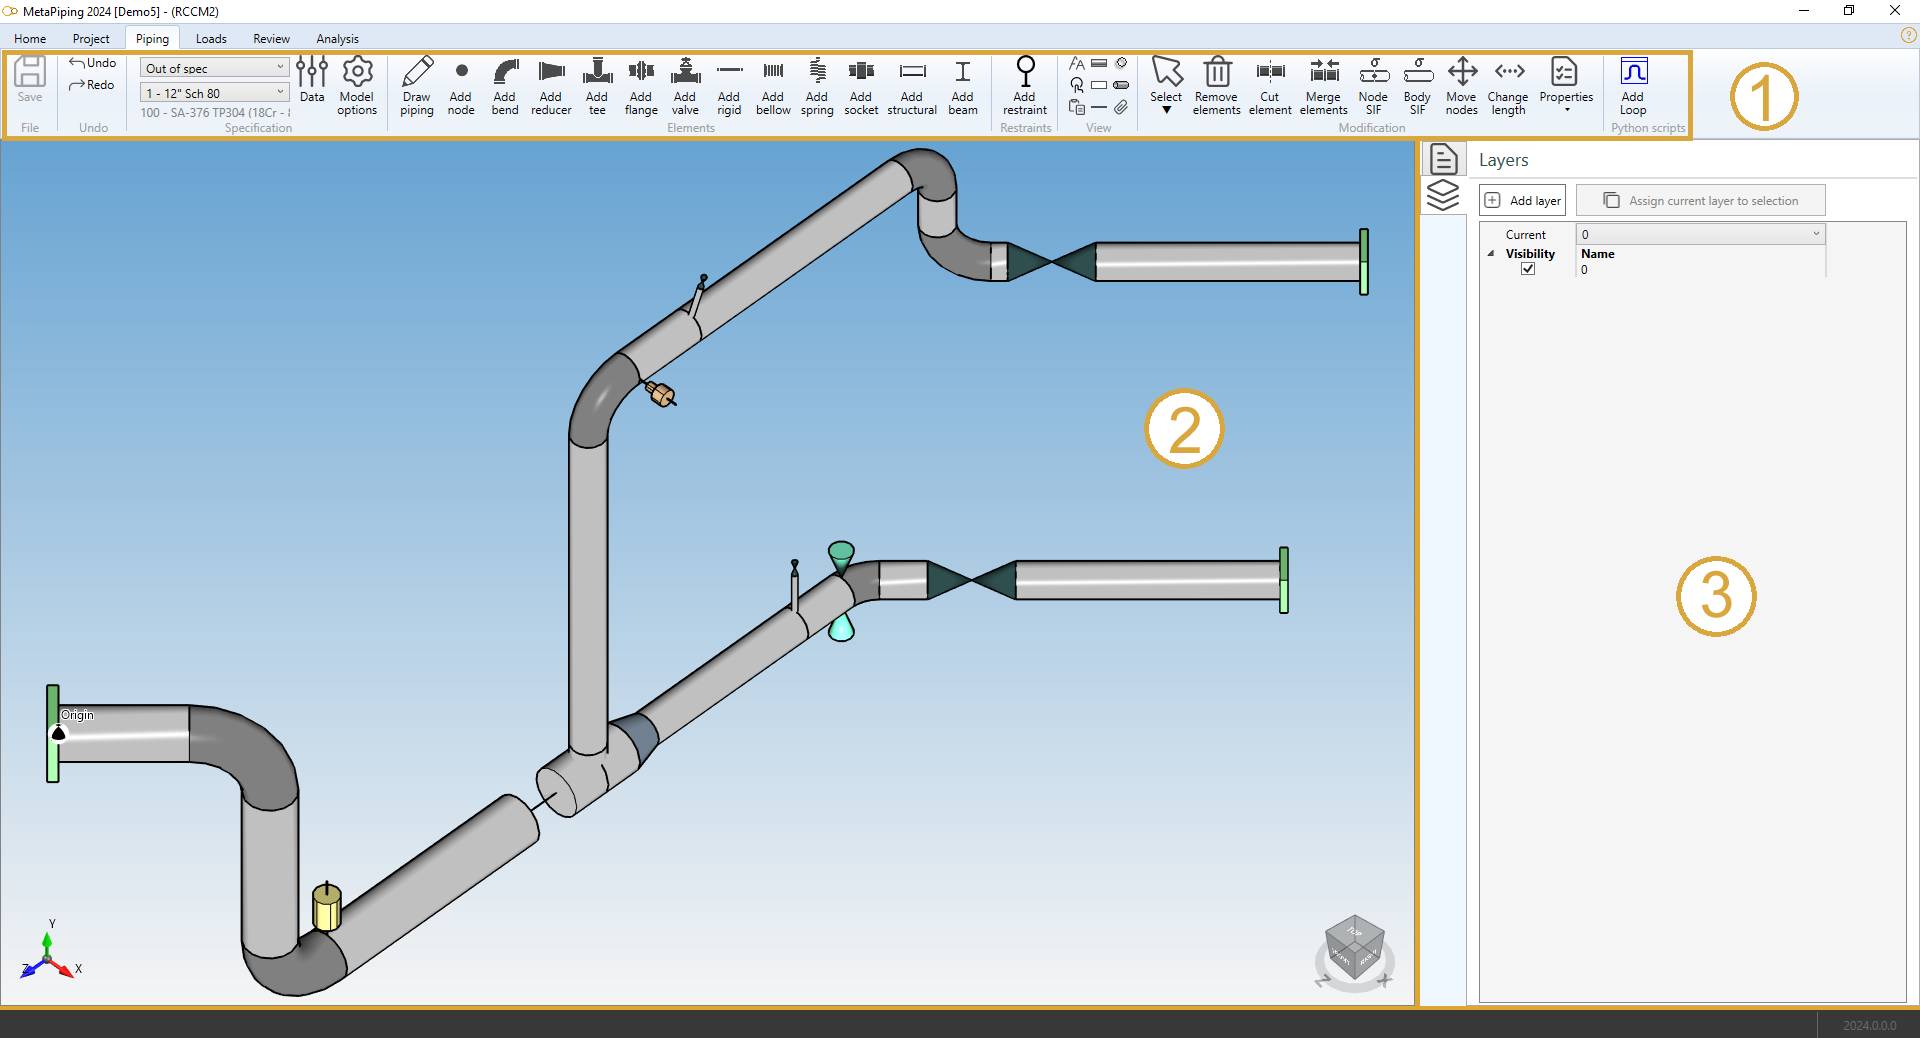Click the Add restraint tool
This screenshot has width=1920, height=1038.
pos(1025,86)
